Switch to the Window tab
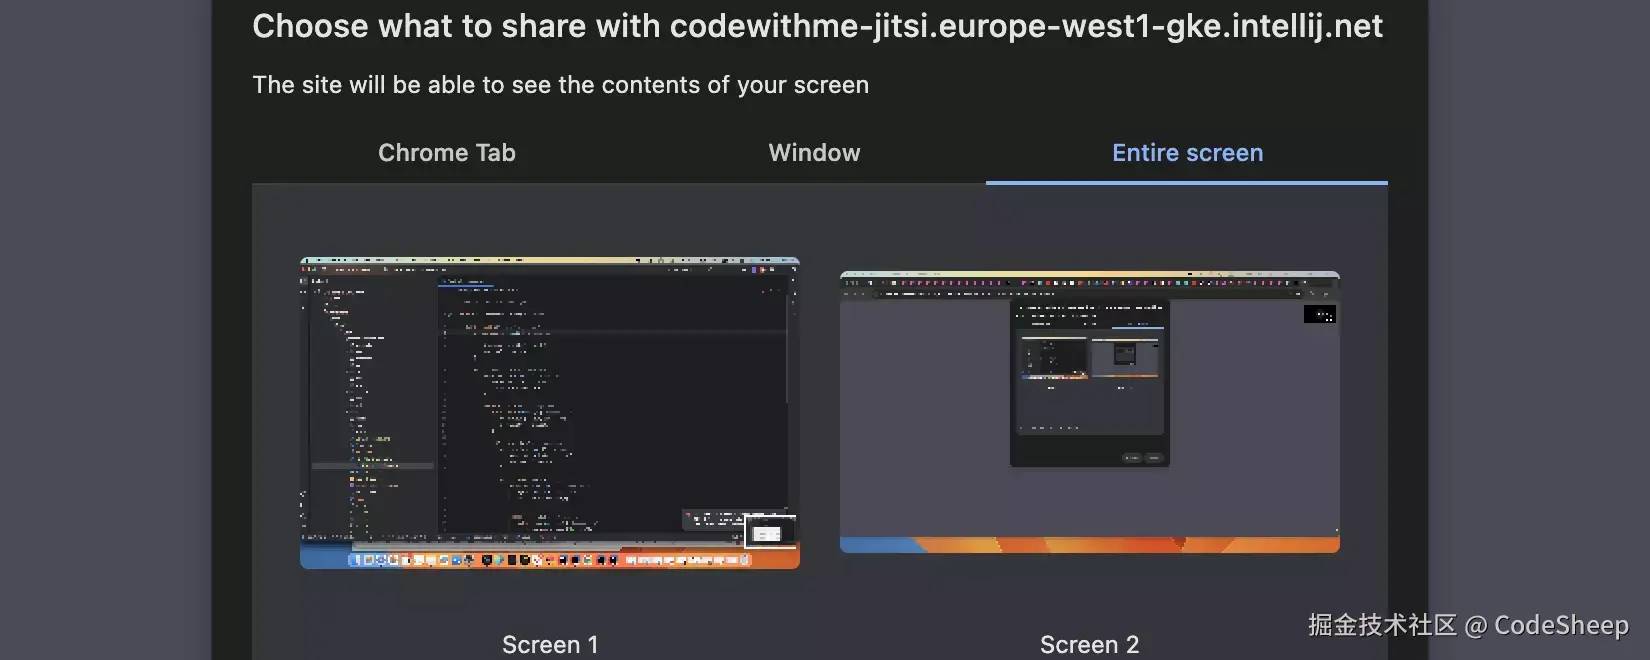 pyautogui.click(x=814, y=153)
